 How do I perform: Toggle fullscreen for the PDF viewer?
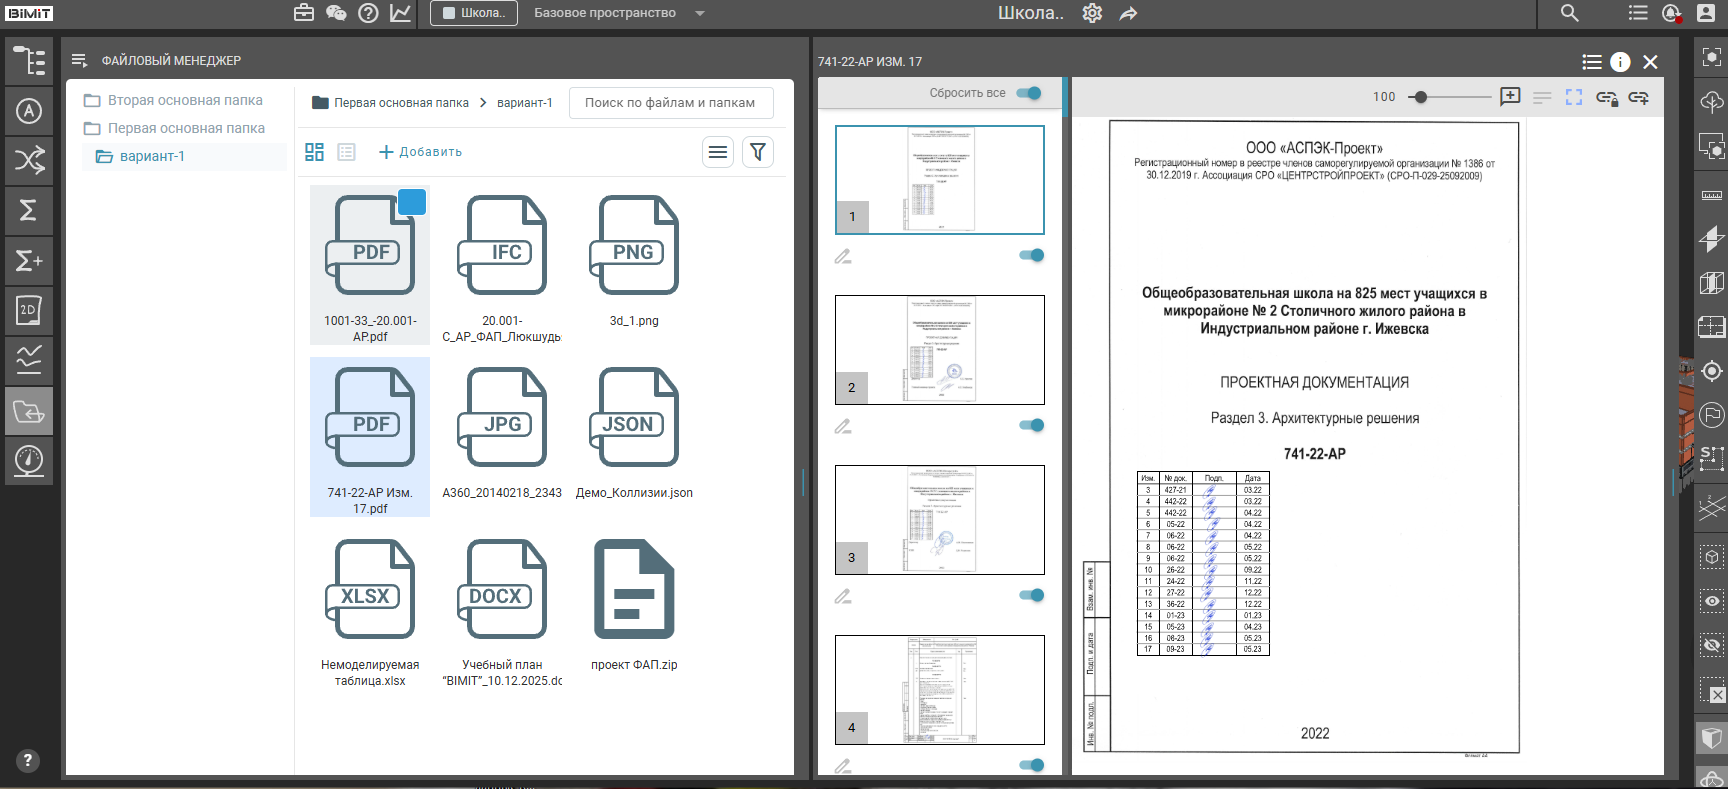[1574, 97]
